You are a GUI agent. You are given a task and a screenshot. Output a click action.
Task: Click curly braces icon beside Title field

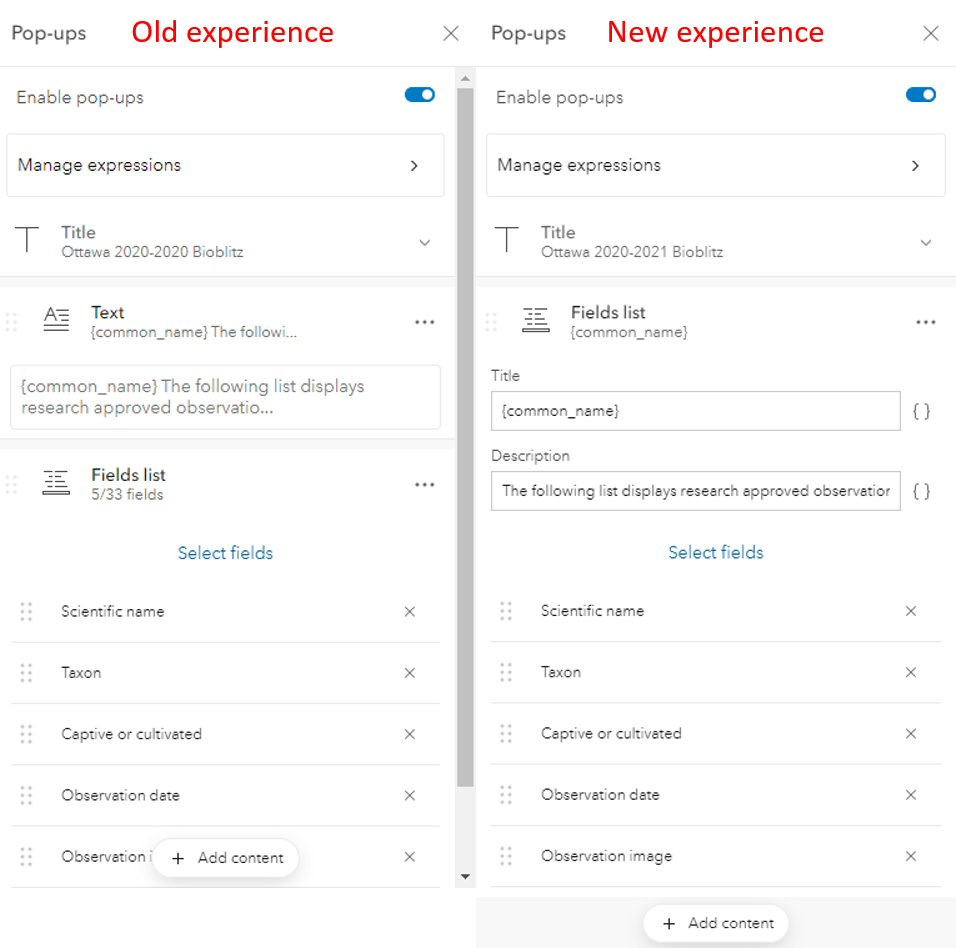click(x=922, y=411)
